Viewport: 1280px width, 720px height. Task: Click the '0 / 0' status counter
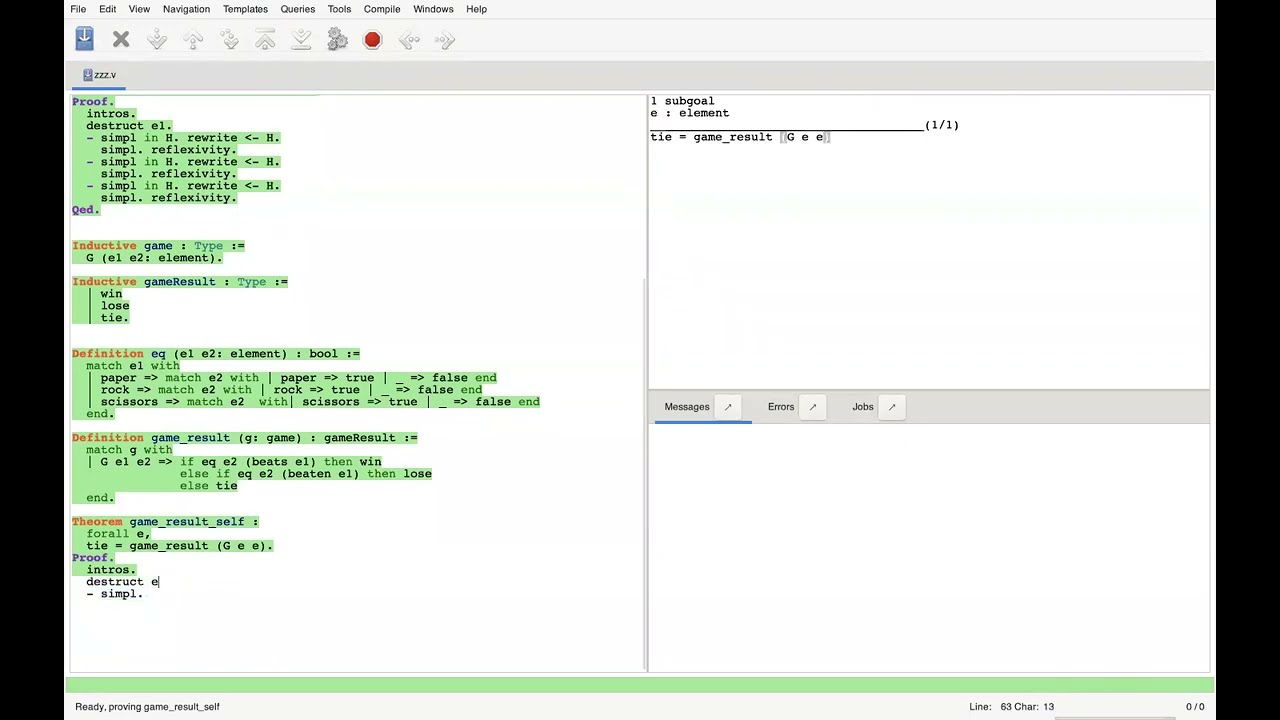coord(1195,707)
